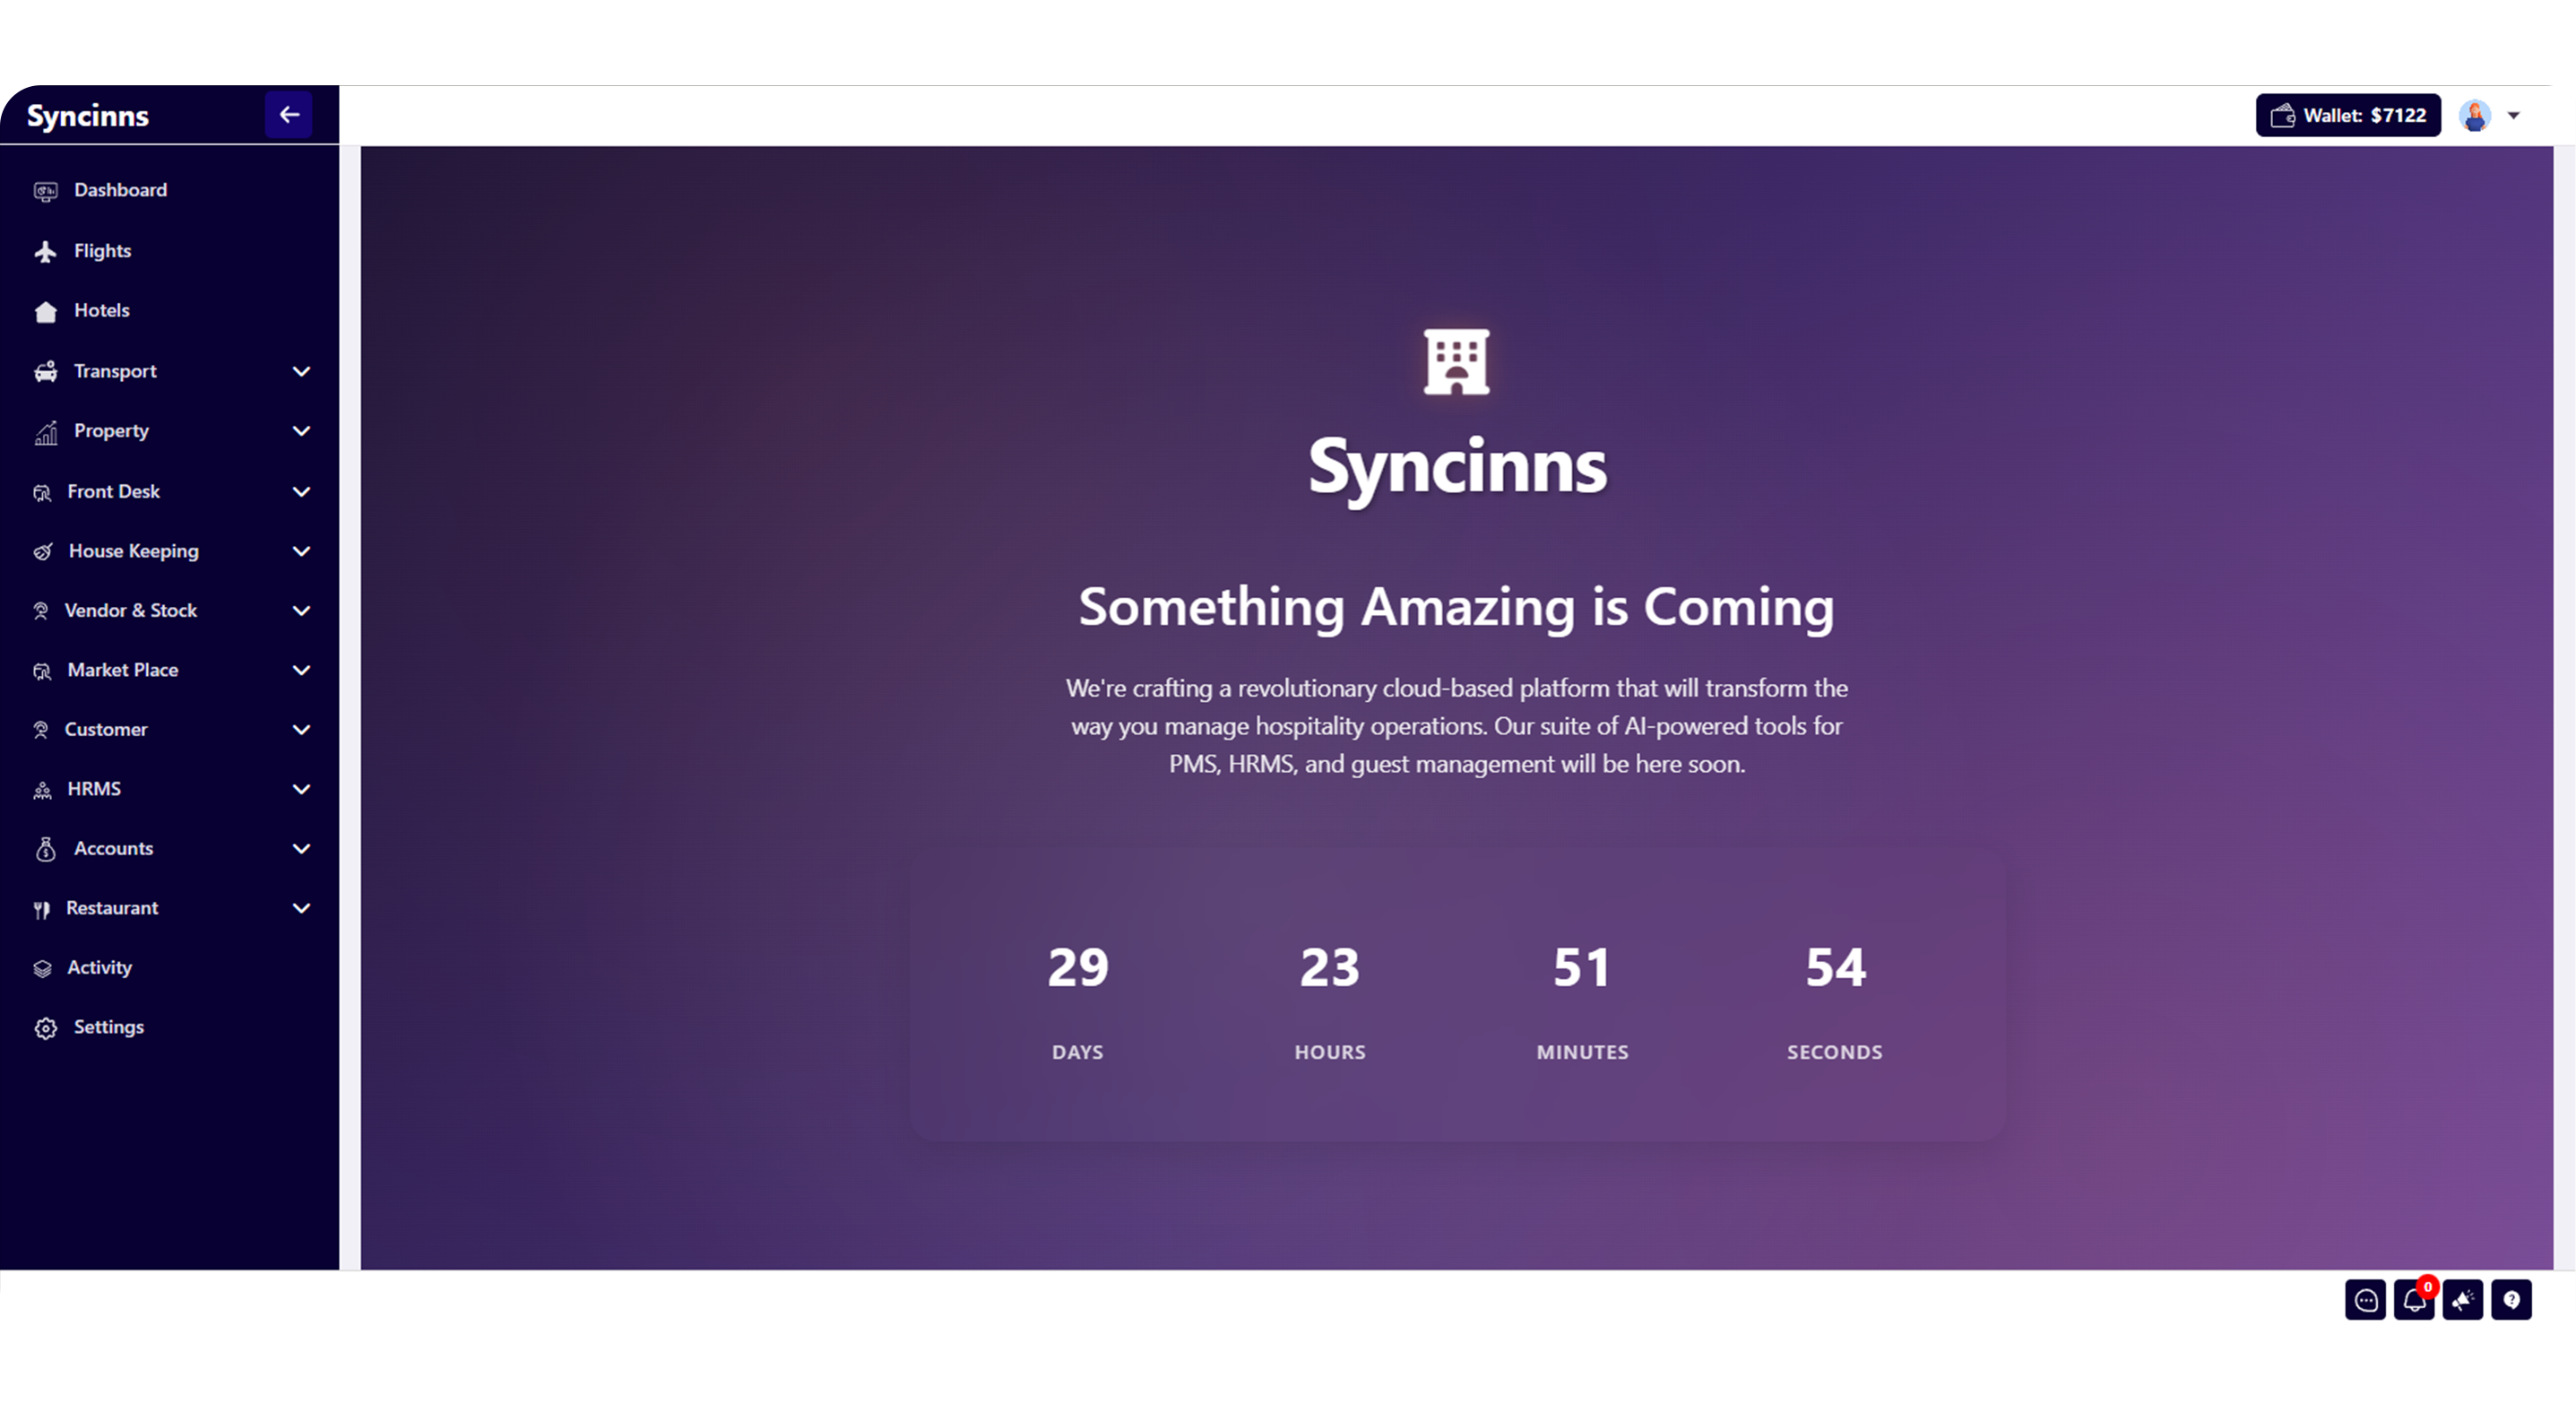The width and height of the screenshot is (2576, 1412).
Task: Click the Flights airplane icon
Action: (x=45, y=251)
